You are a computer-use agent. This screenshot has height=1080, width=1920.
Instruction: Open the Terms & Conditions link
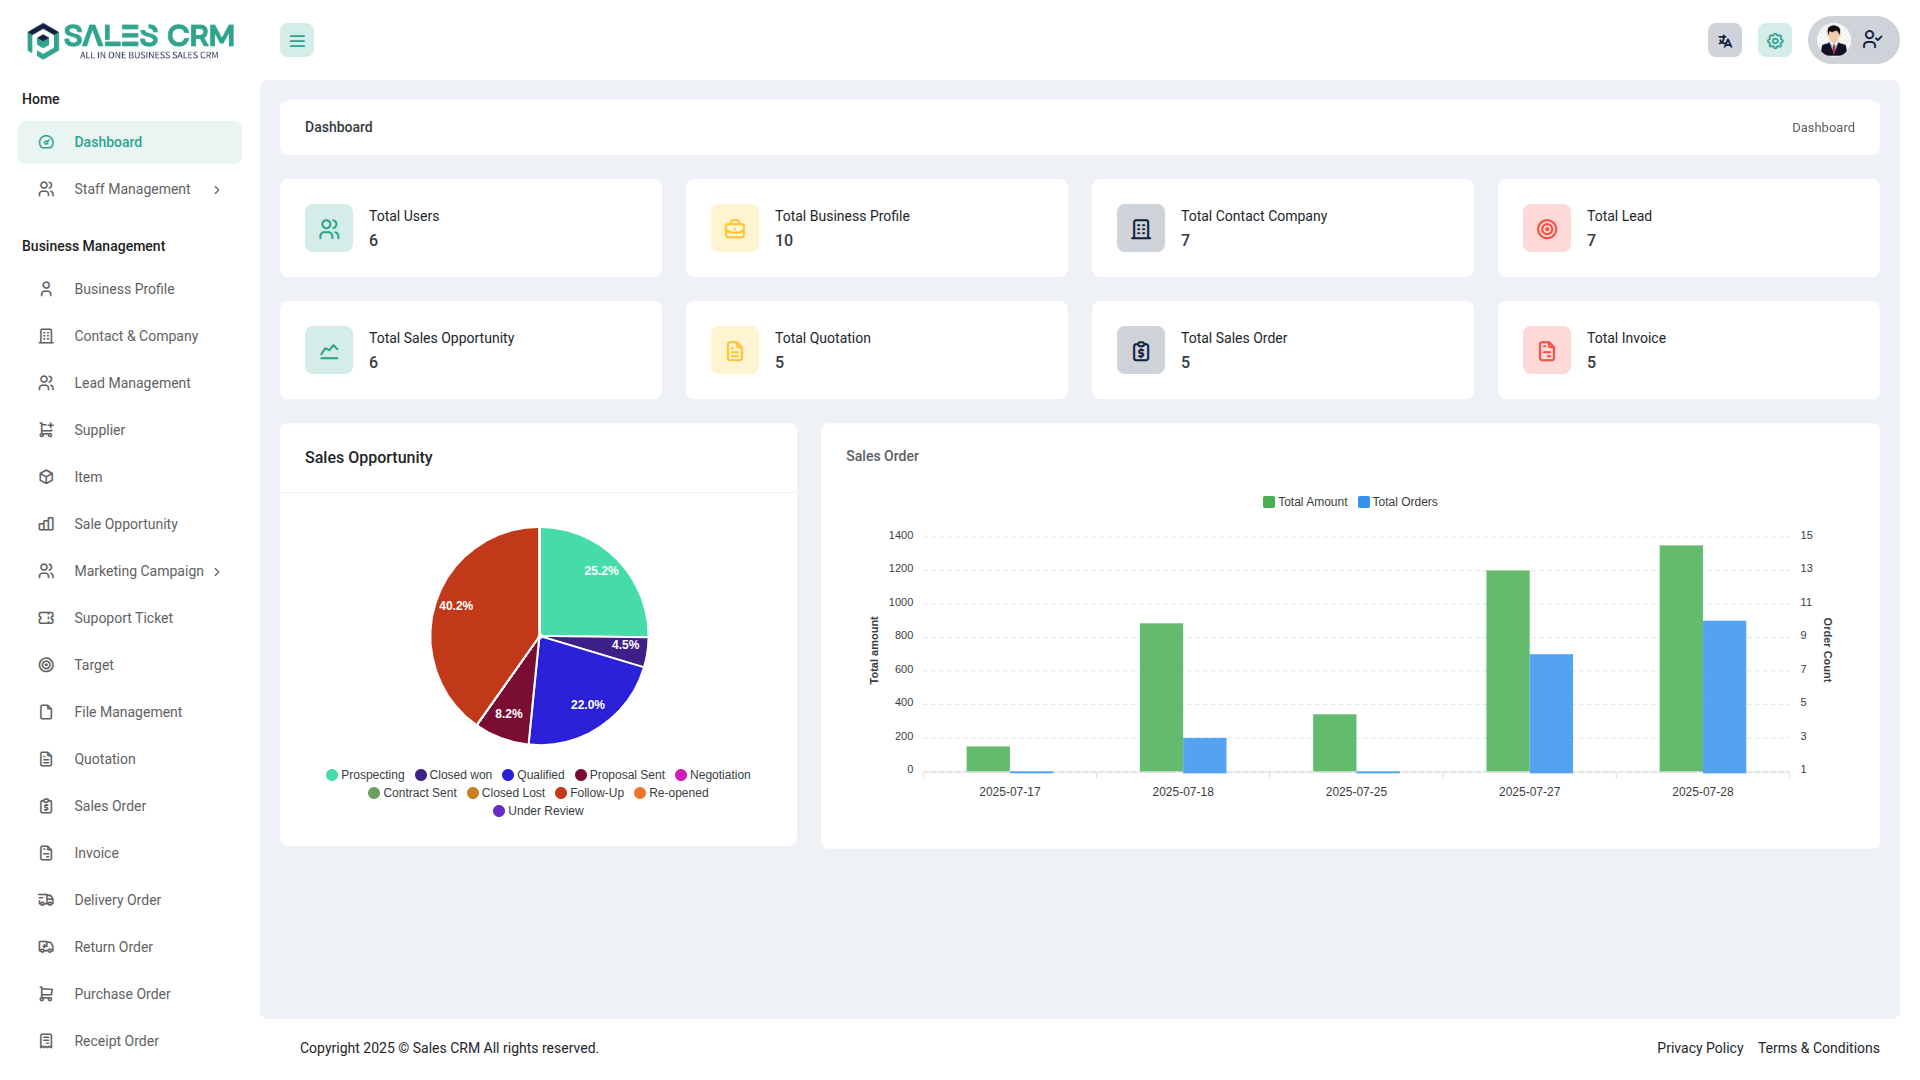pyautogui.click(x=1818, y=1048)
